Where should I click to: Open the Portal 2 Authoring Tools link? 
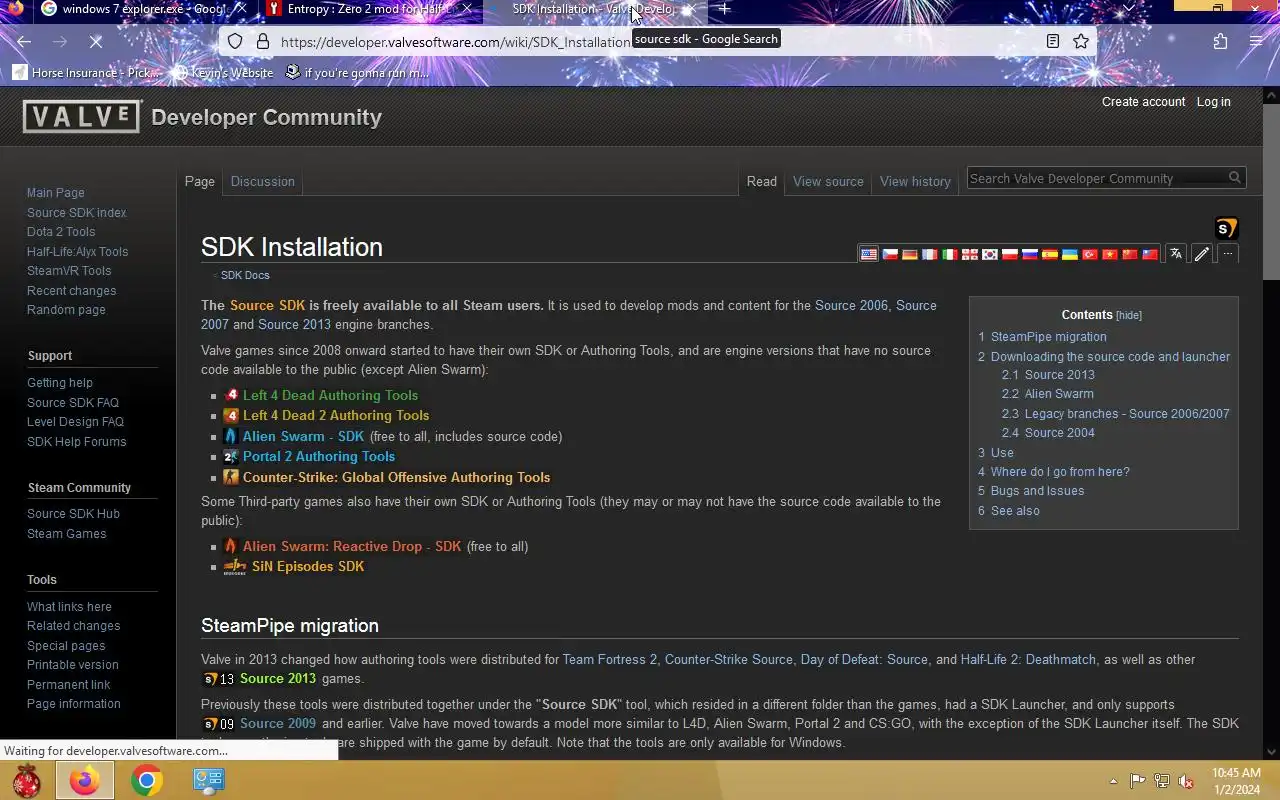tap(319, 456)
